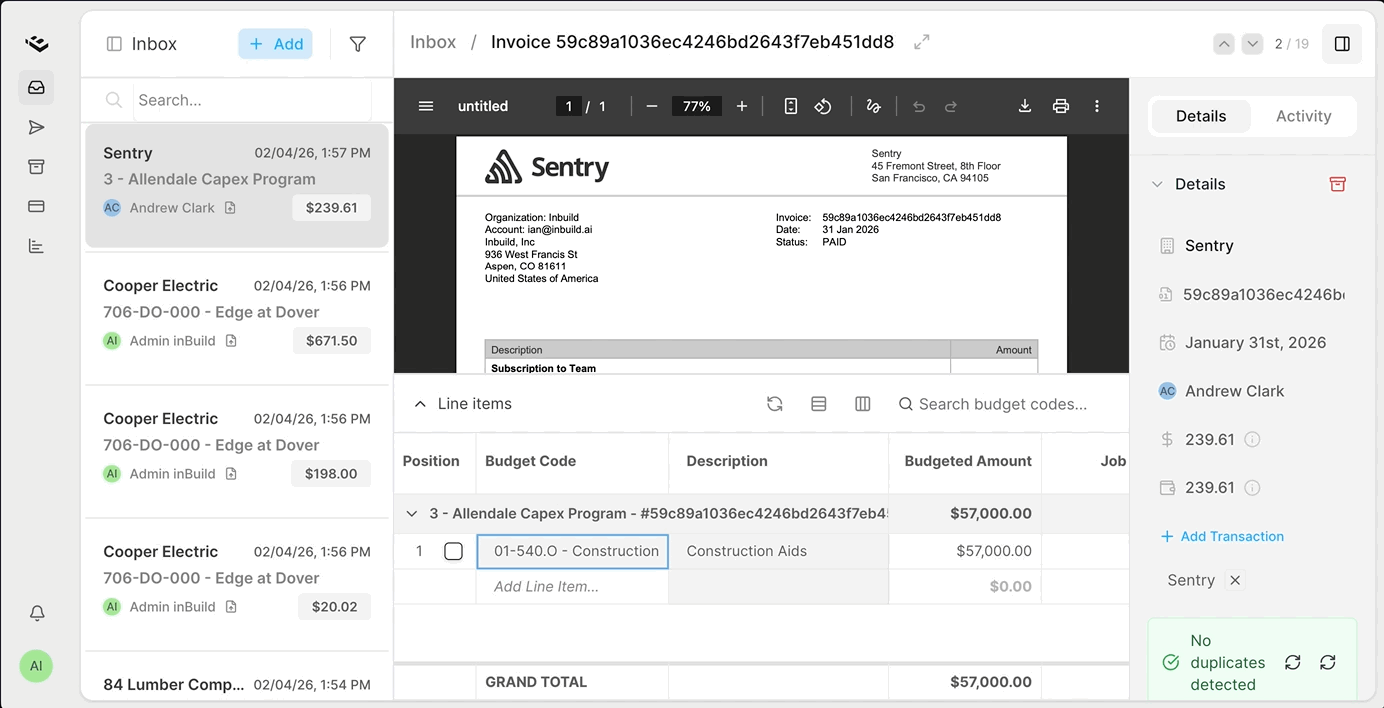Open the Sentry $239.61 inbox item

click(237, 186)
